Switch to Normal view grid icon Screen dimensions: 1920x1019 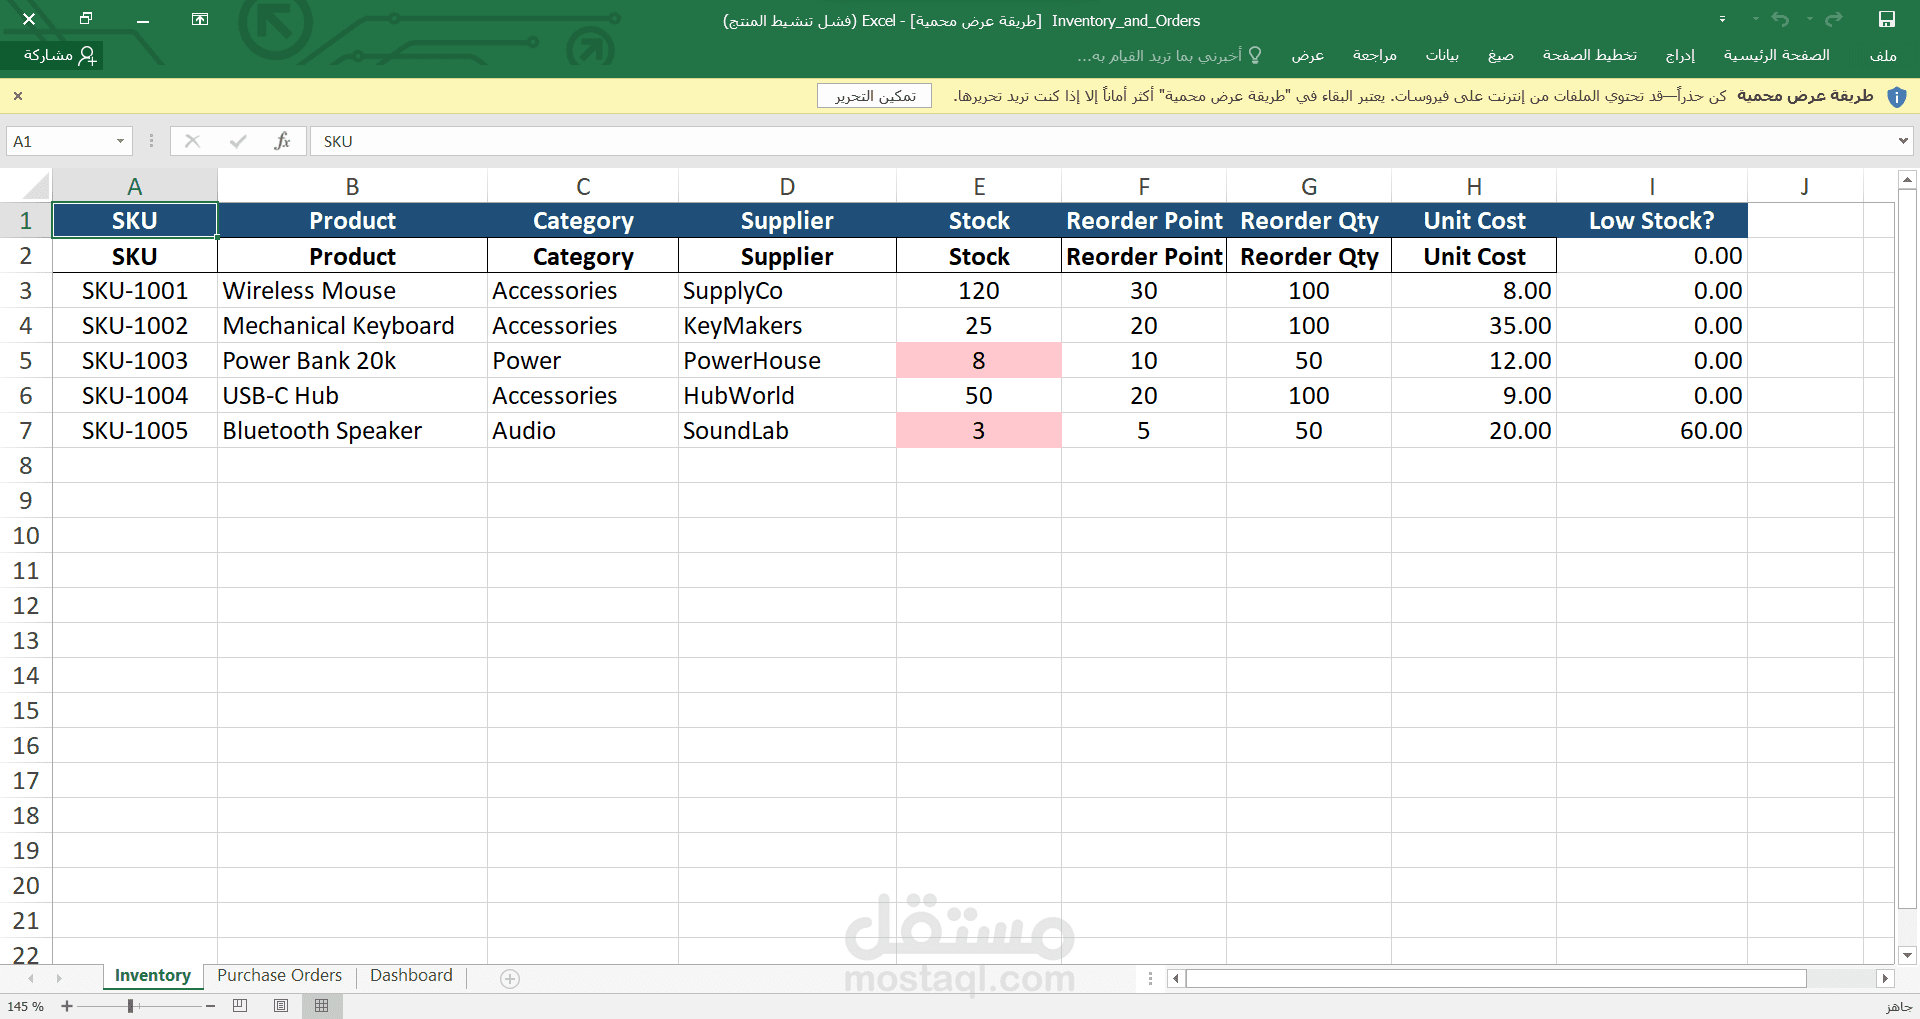[321, 1006]
